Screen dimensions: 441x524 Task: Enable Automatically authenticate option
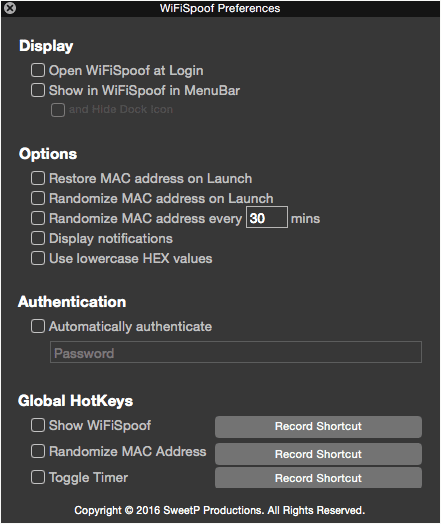[x=38, y=326]
